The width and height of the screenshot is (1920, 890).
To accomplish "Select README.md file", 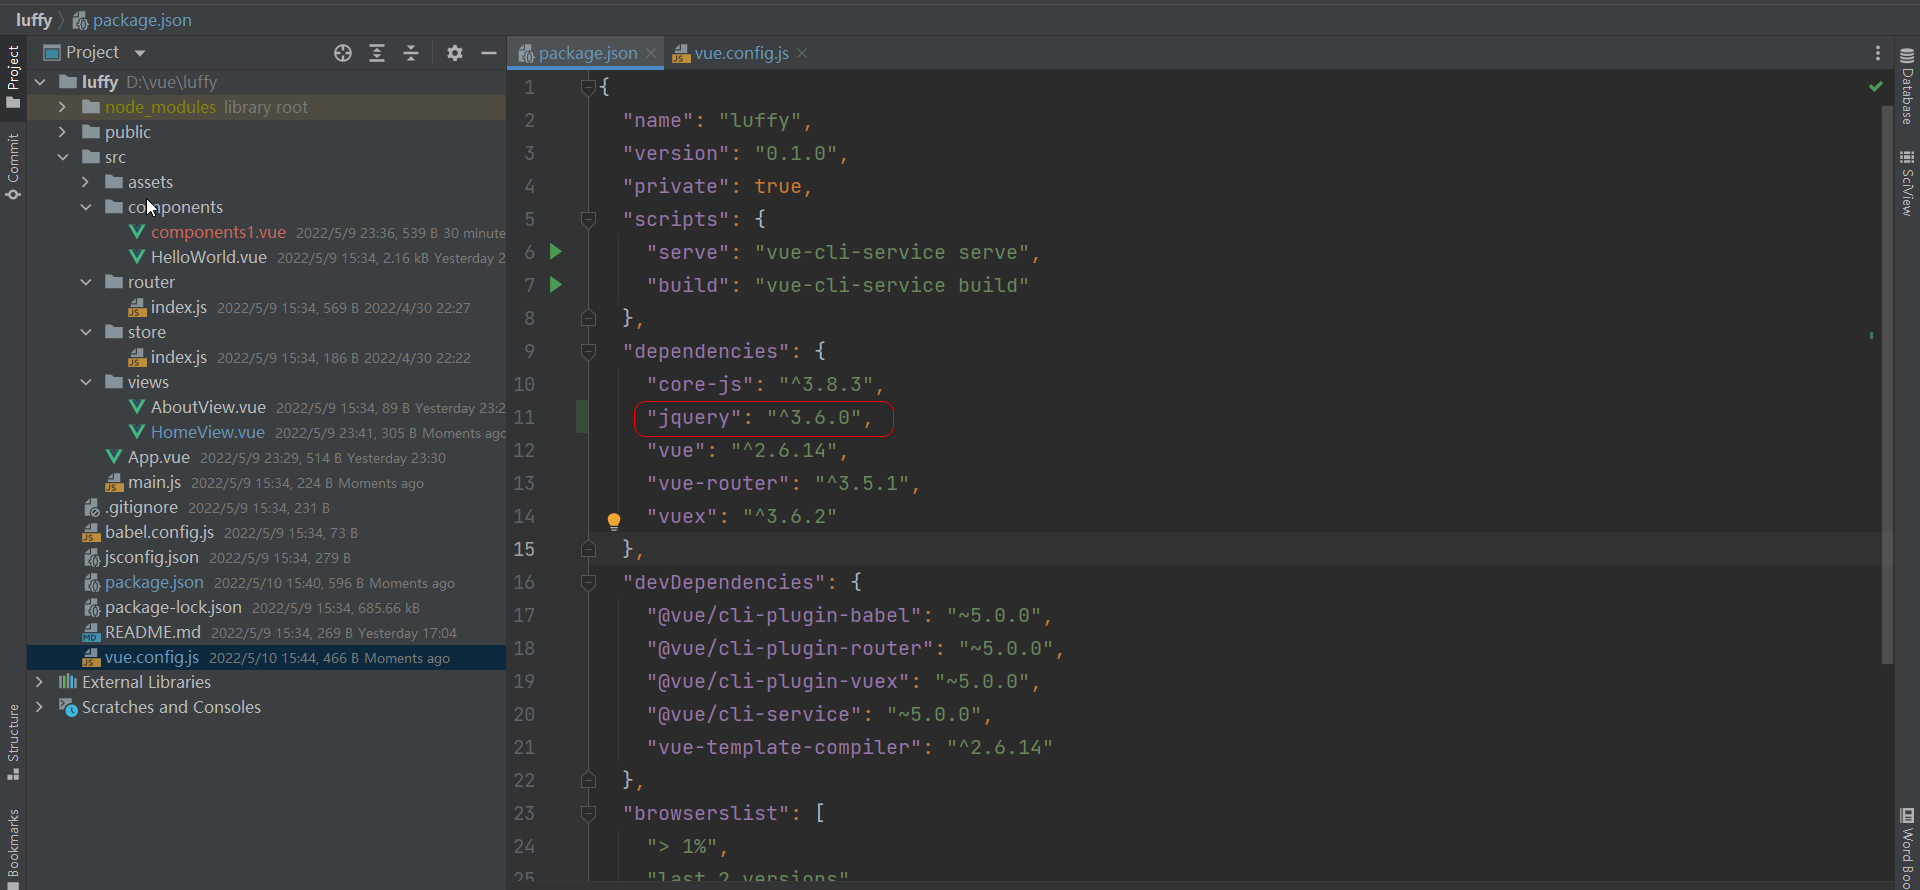I will point(152,632).
